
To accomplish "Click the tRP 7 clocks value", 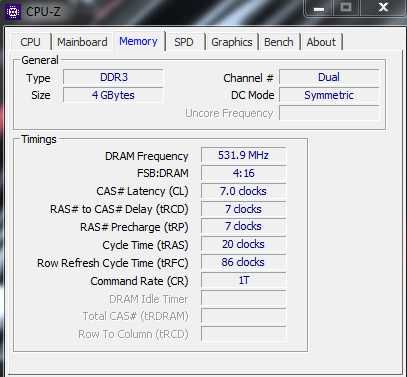I will click(x=243, y=227).
